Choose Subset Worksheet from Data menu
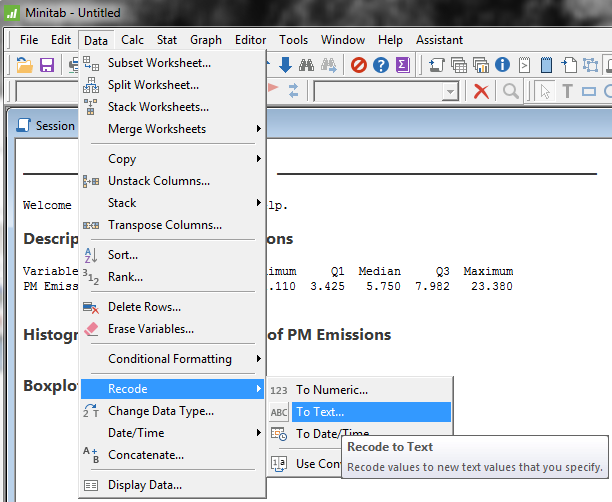This screenshot has height=502, width=612. (172, 62)
